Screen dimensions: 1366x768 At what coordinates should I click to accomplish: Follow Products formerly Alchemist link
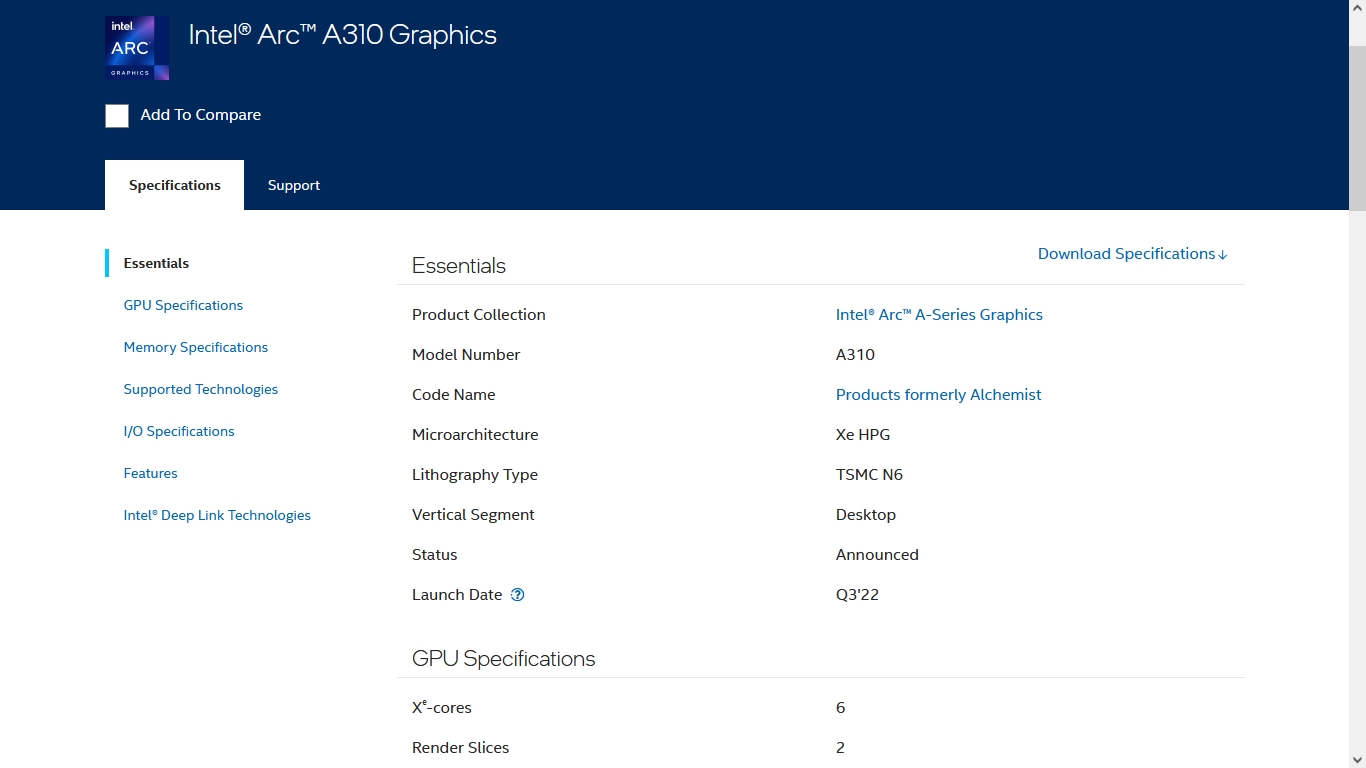click(x=938, y=394)
